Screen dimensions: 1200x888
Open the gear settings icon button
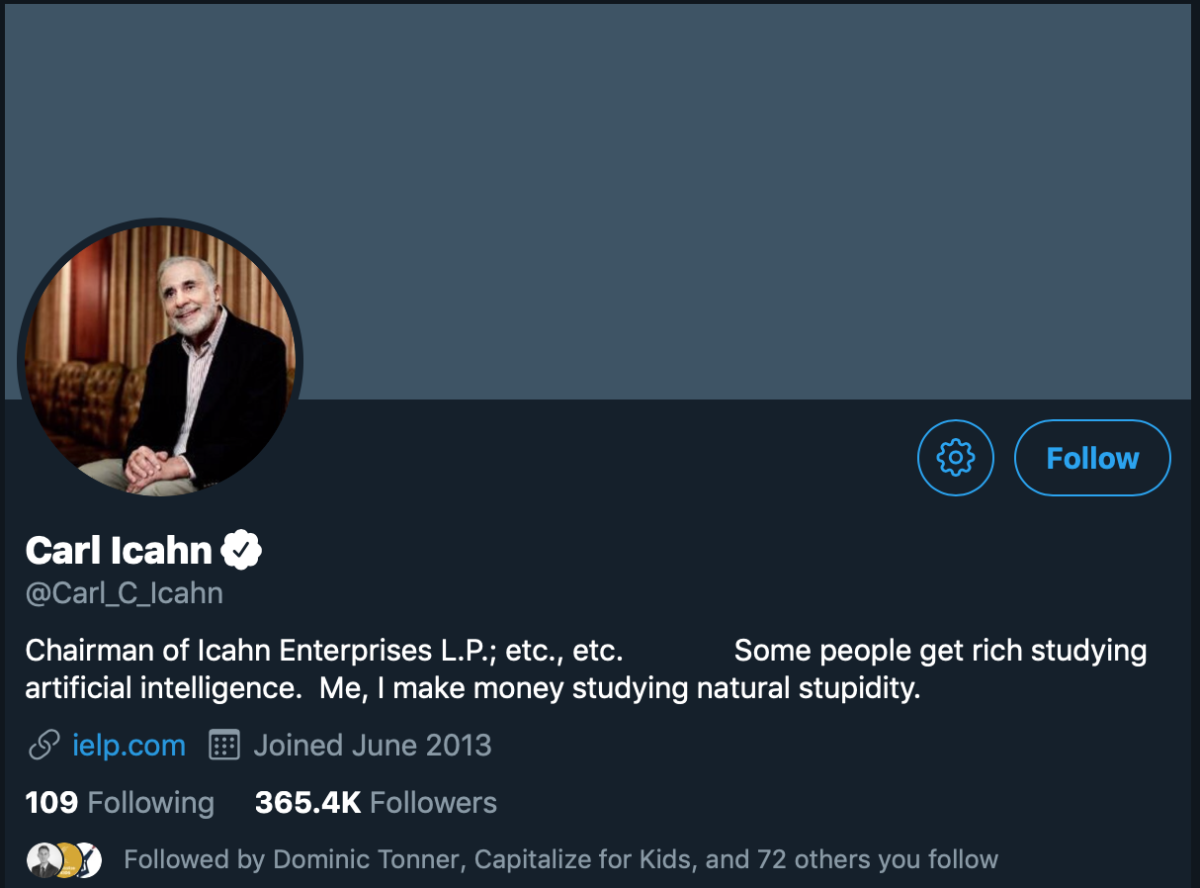coord(955,458)
